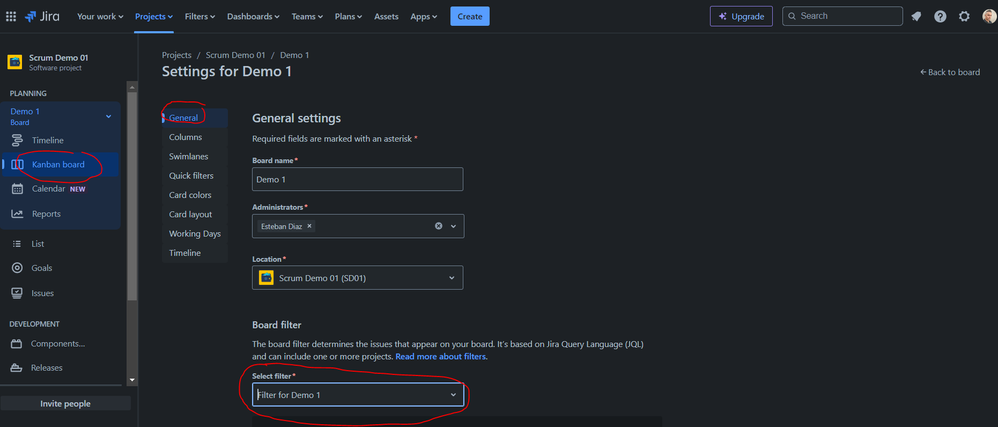
Task: Expand the Filters menu
Action: (200, 17)
